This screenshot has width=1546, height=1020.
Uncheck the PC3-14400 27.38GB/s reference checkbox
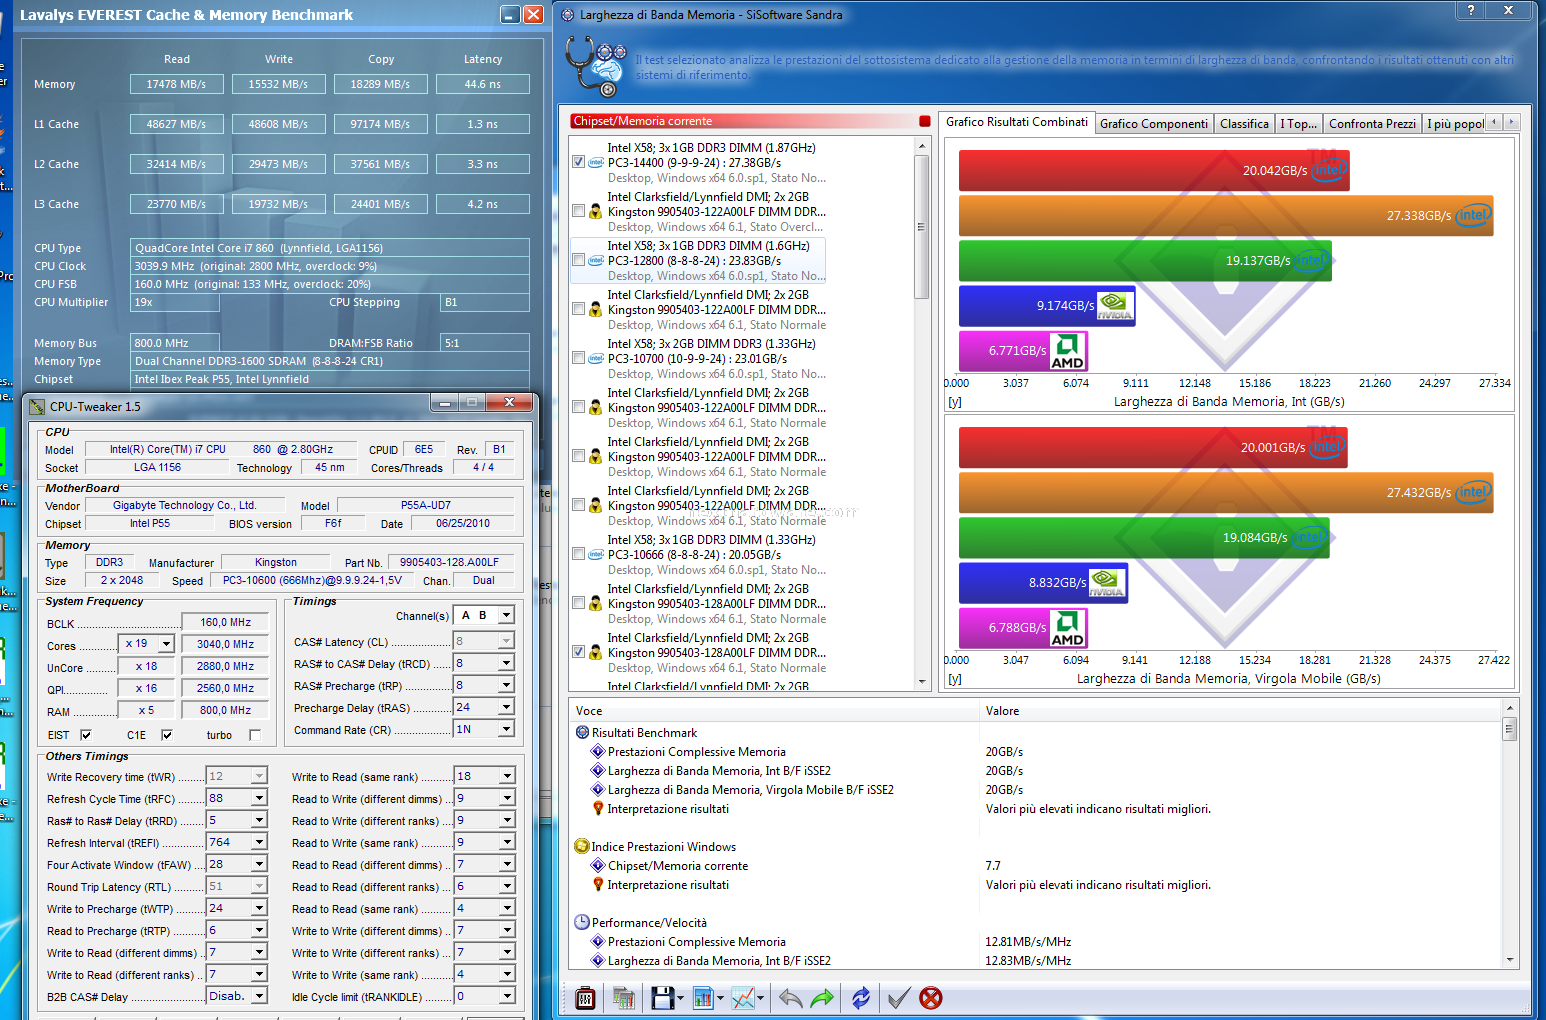[x=579, y=162]
